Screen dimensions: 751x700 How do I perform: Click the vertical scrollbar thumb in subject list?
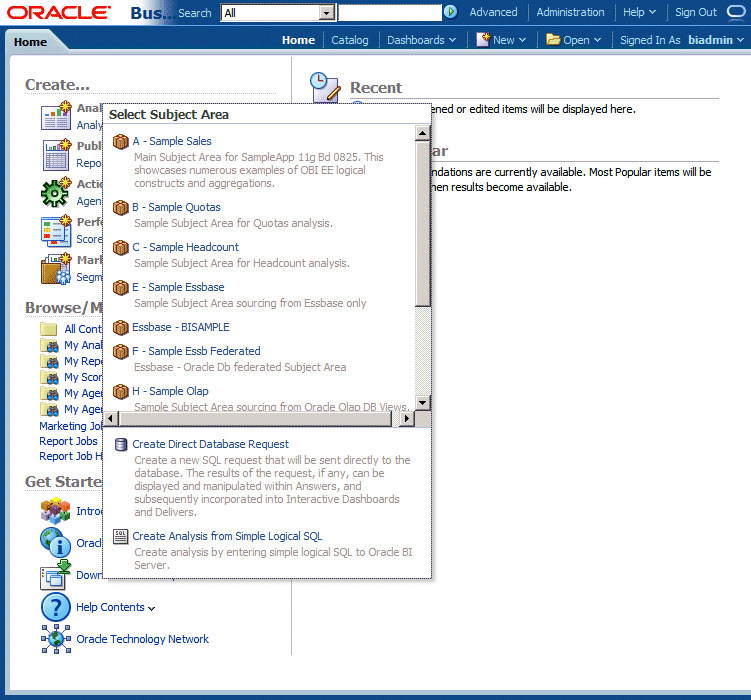(422, 224)
